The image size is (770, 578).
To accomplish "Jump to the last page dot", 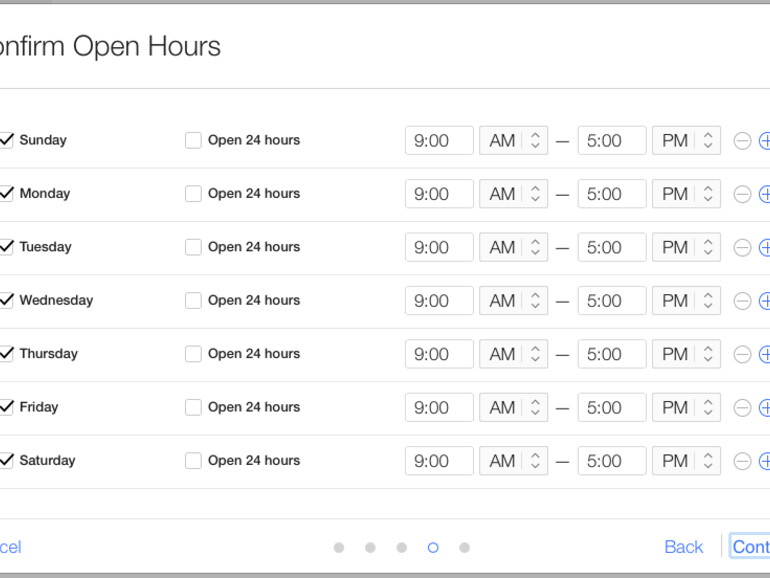I will coord(464,547).
